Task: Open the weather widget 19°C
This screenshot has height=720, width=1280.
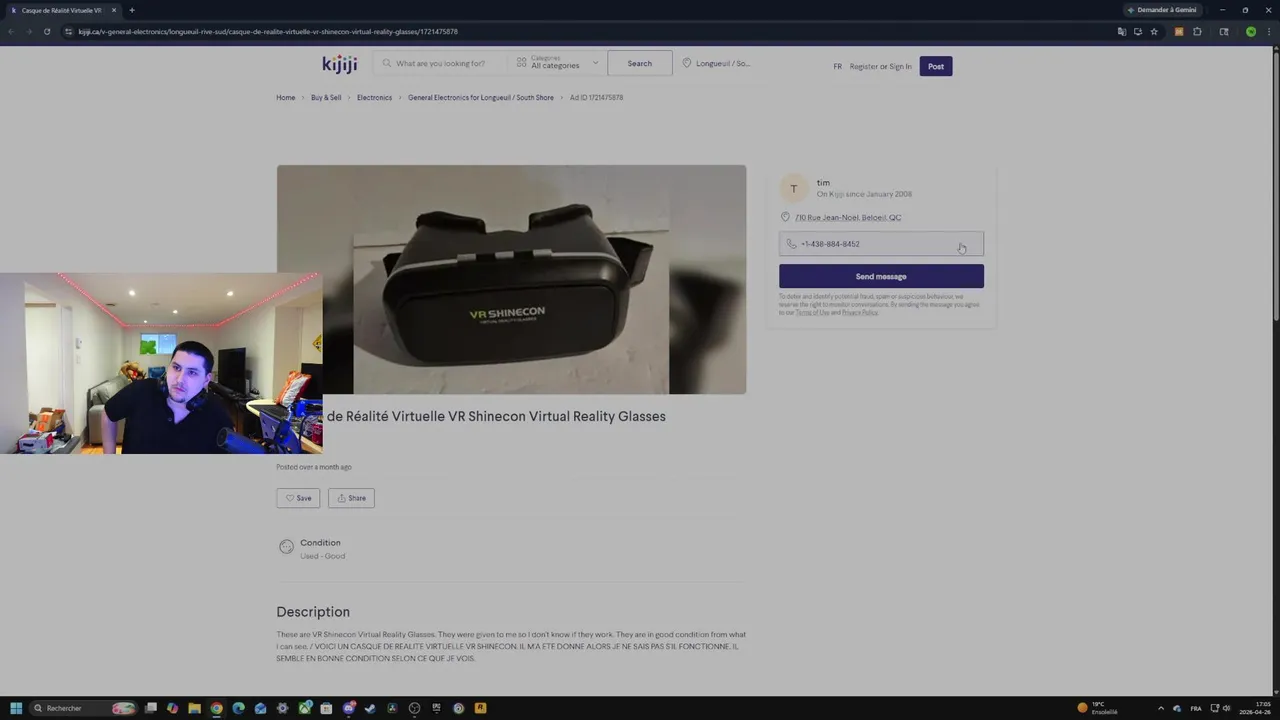Action: pyautogui.click(x=1096, y=708)
